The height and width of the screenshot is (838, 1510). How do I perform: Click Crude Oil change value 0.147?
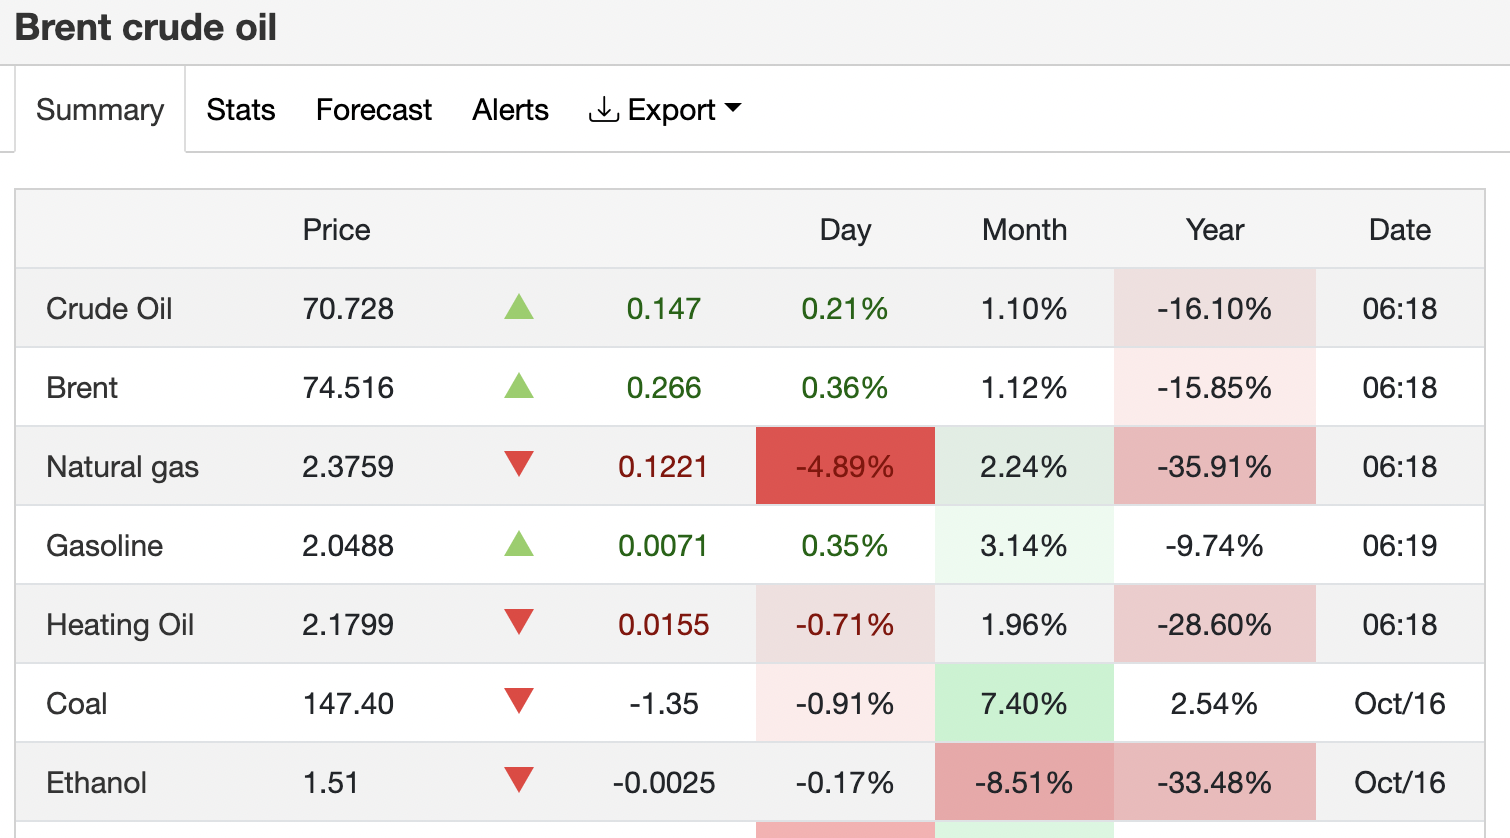click(664, 308)
